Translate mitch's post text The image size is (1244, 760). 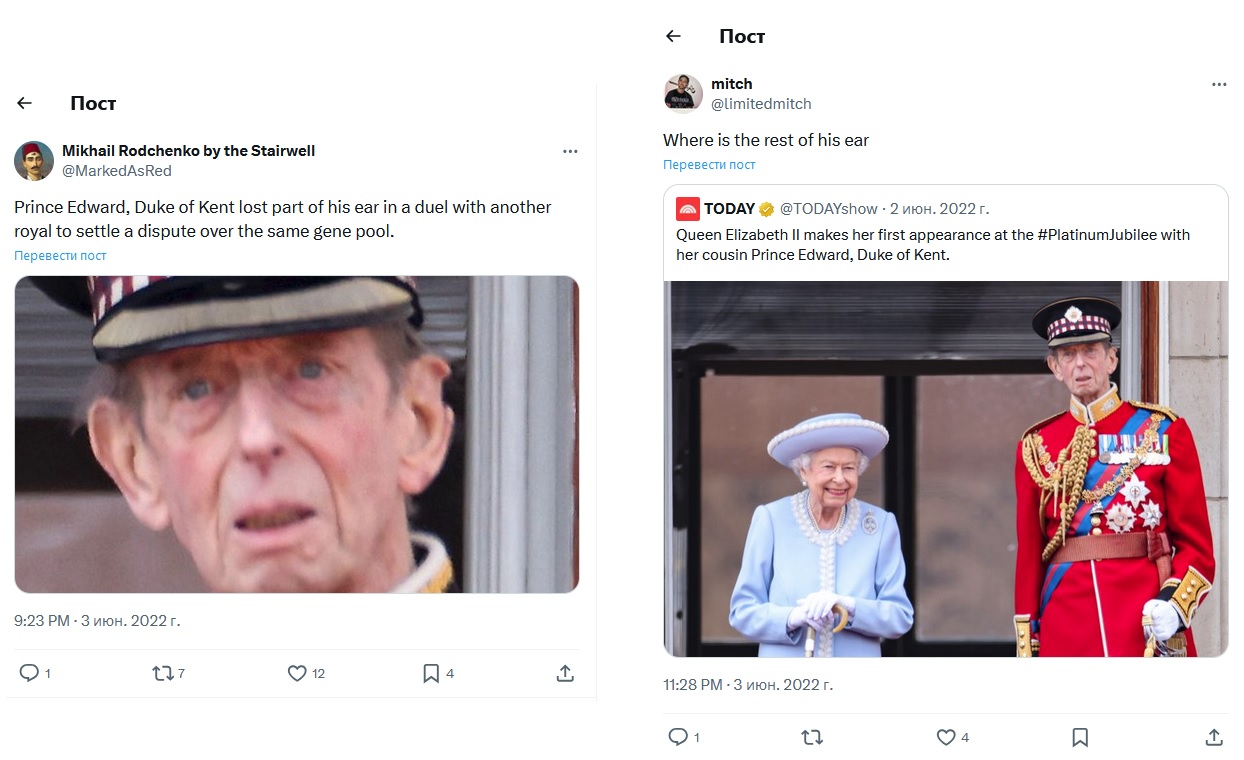click(709, 165)
